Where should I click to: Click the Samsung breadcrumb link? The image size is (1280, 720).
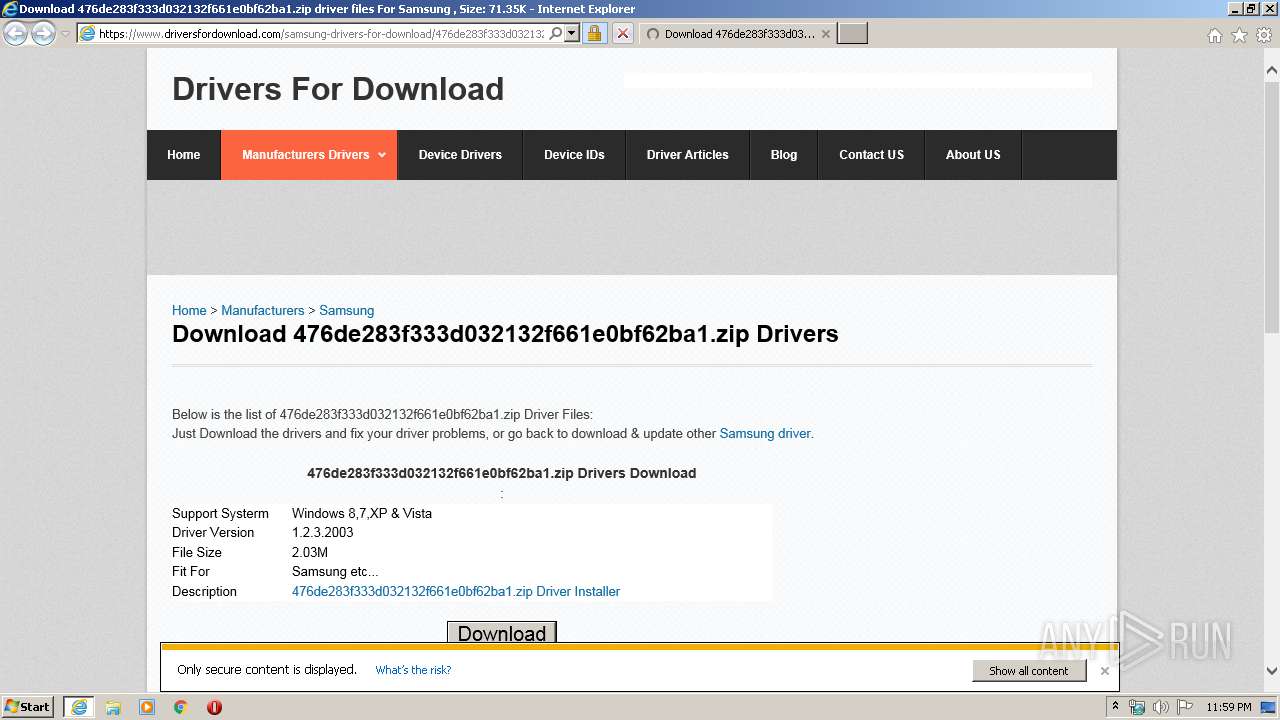pos(346,311)
